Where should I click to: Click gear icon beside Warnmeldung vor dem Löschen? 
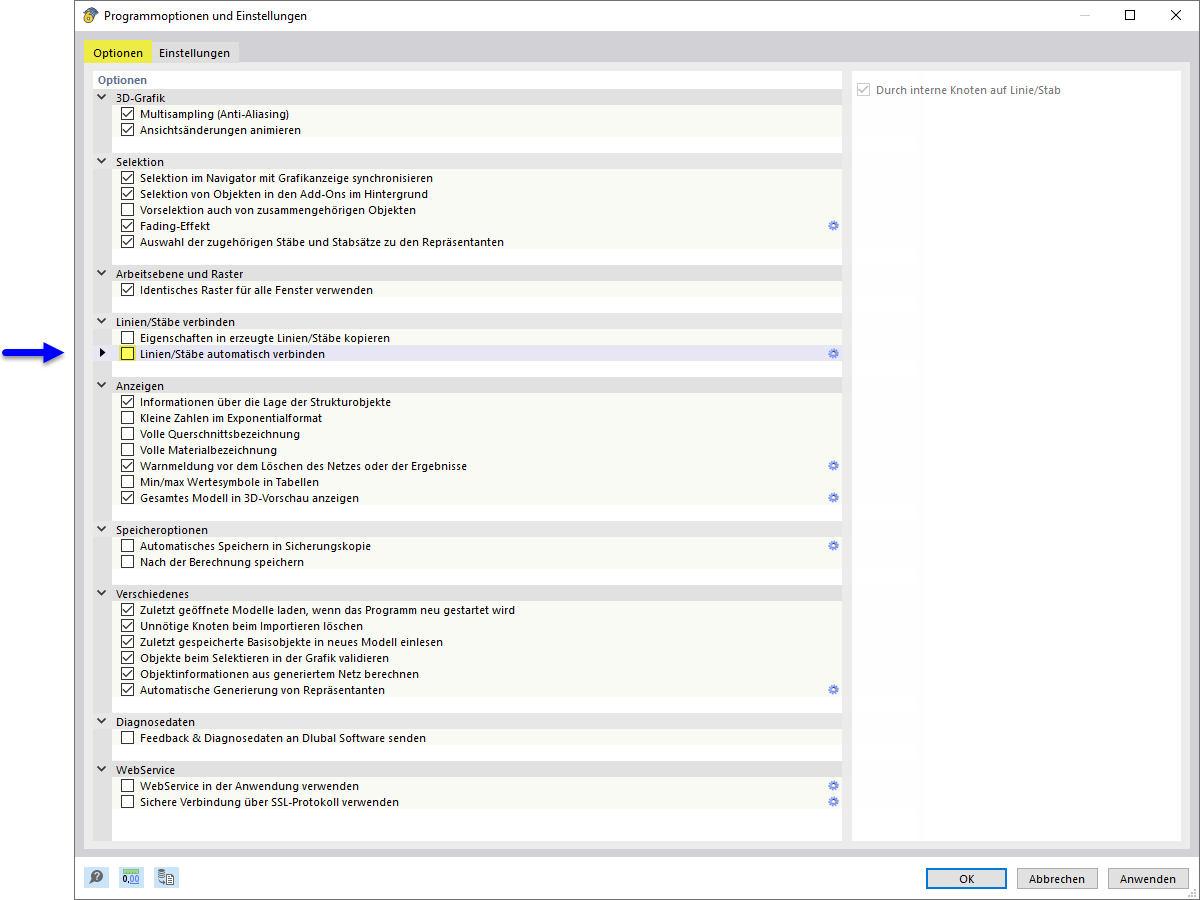click(x=833, y=465)
